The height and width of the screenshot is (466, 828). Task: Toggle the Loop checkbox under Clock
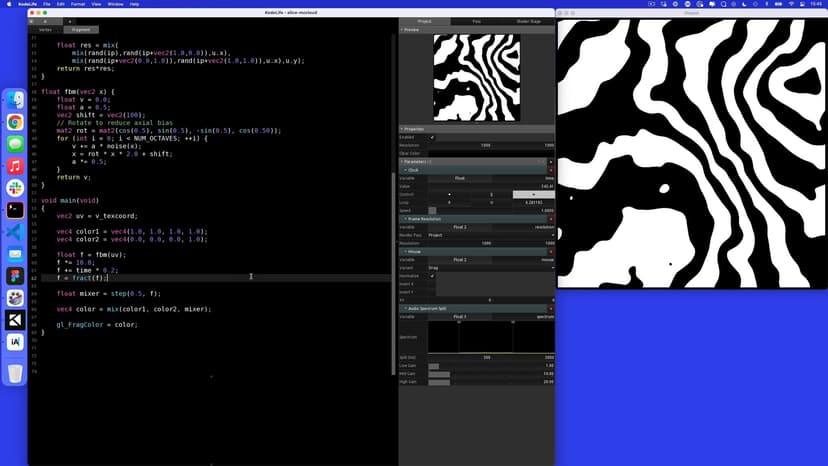[449, 202]
